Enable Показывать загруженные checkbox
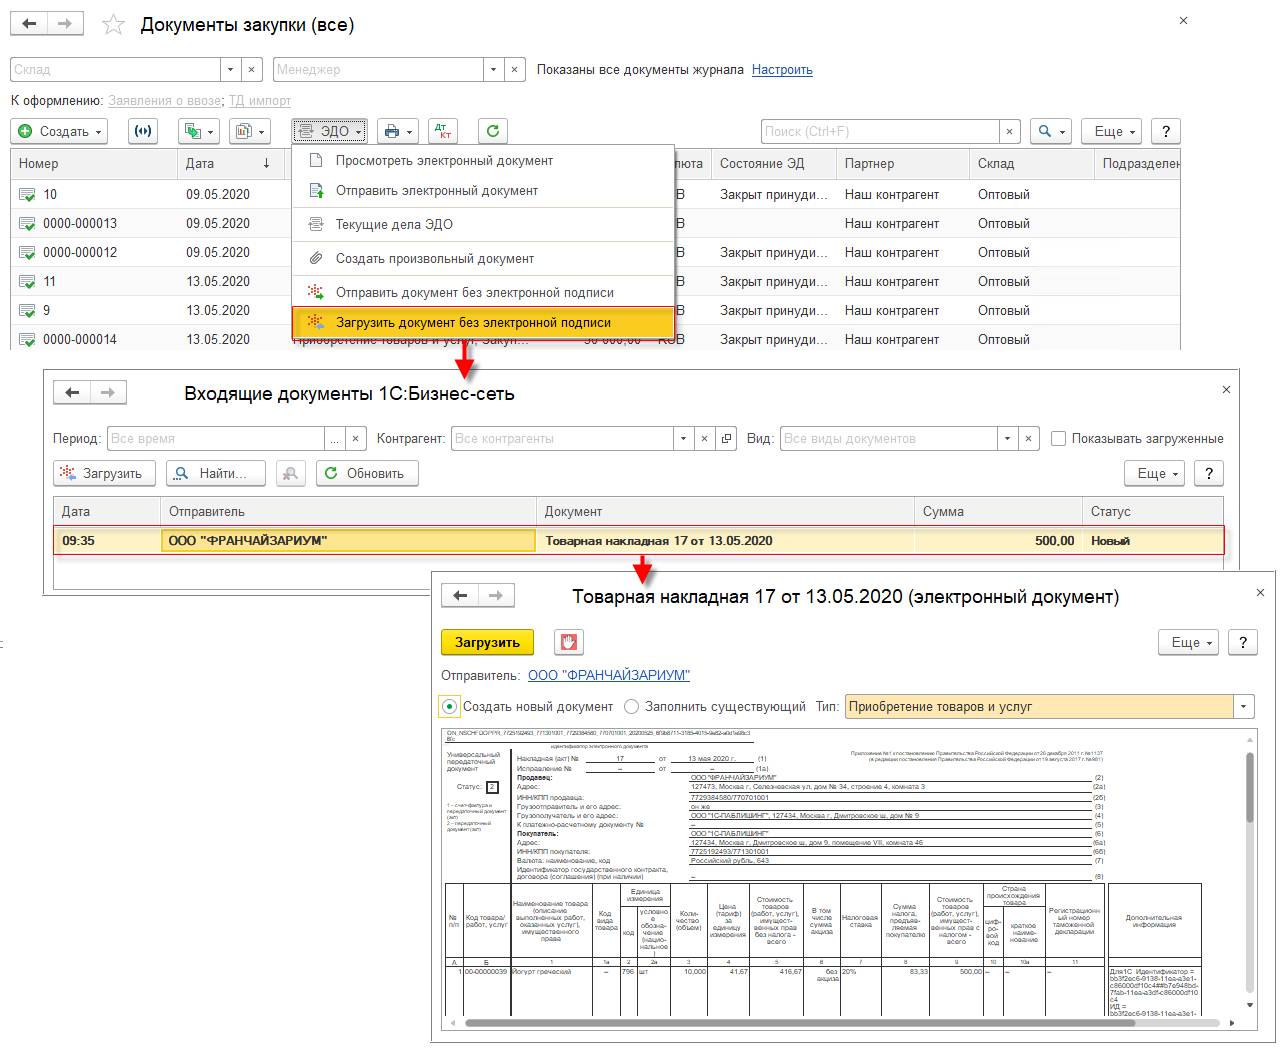 click(1058, 438)
